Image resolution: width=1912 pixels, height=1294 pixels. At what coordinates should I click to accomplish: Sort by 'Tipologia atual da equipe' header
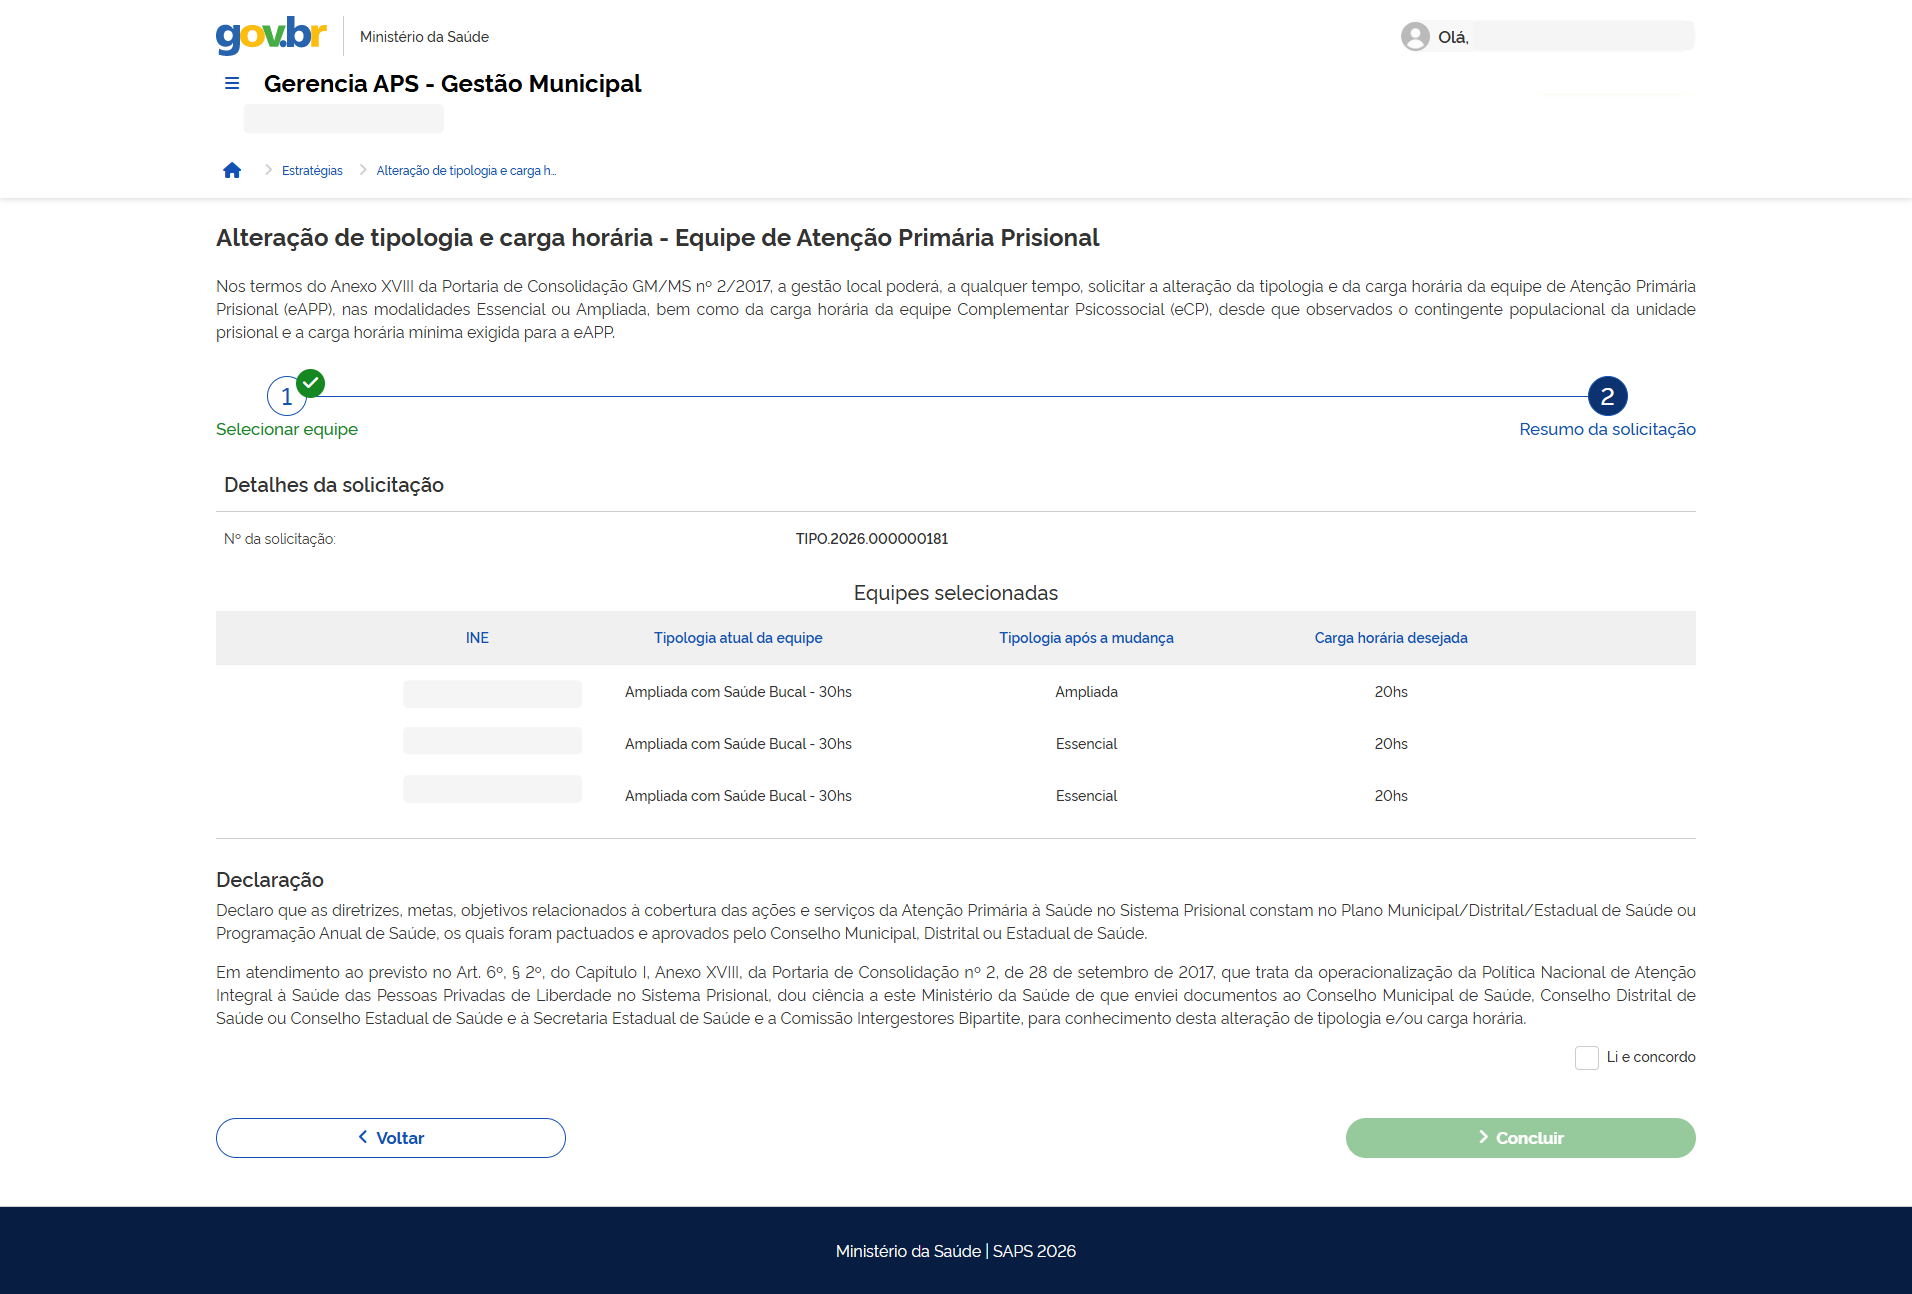pyautogui.click(x=738, y=638)
